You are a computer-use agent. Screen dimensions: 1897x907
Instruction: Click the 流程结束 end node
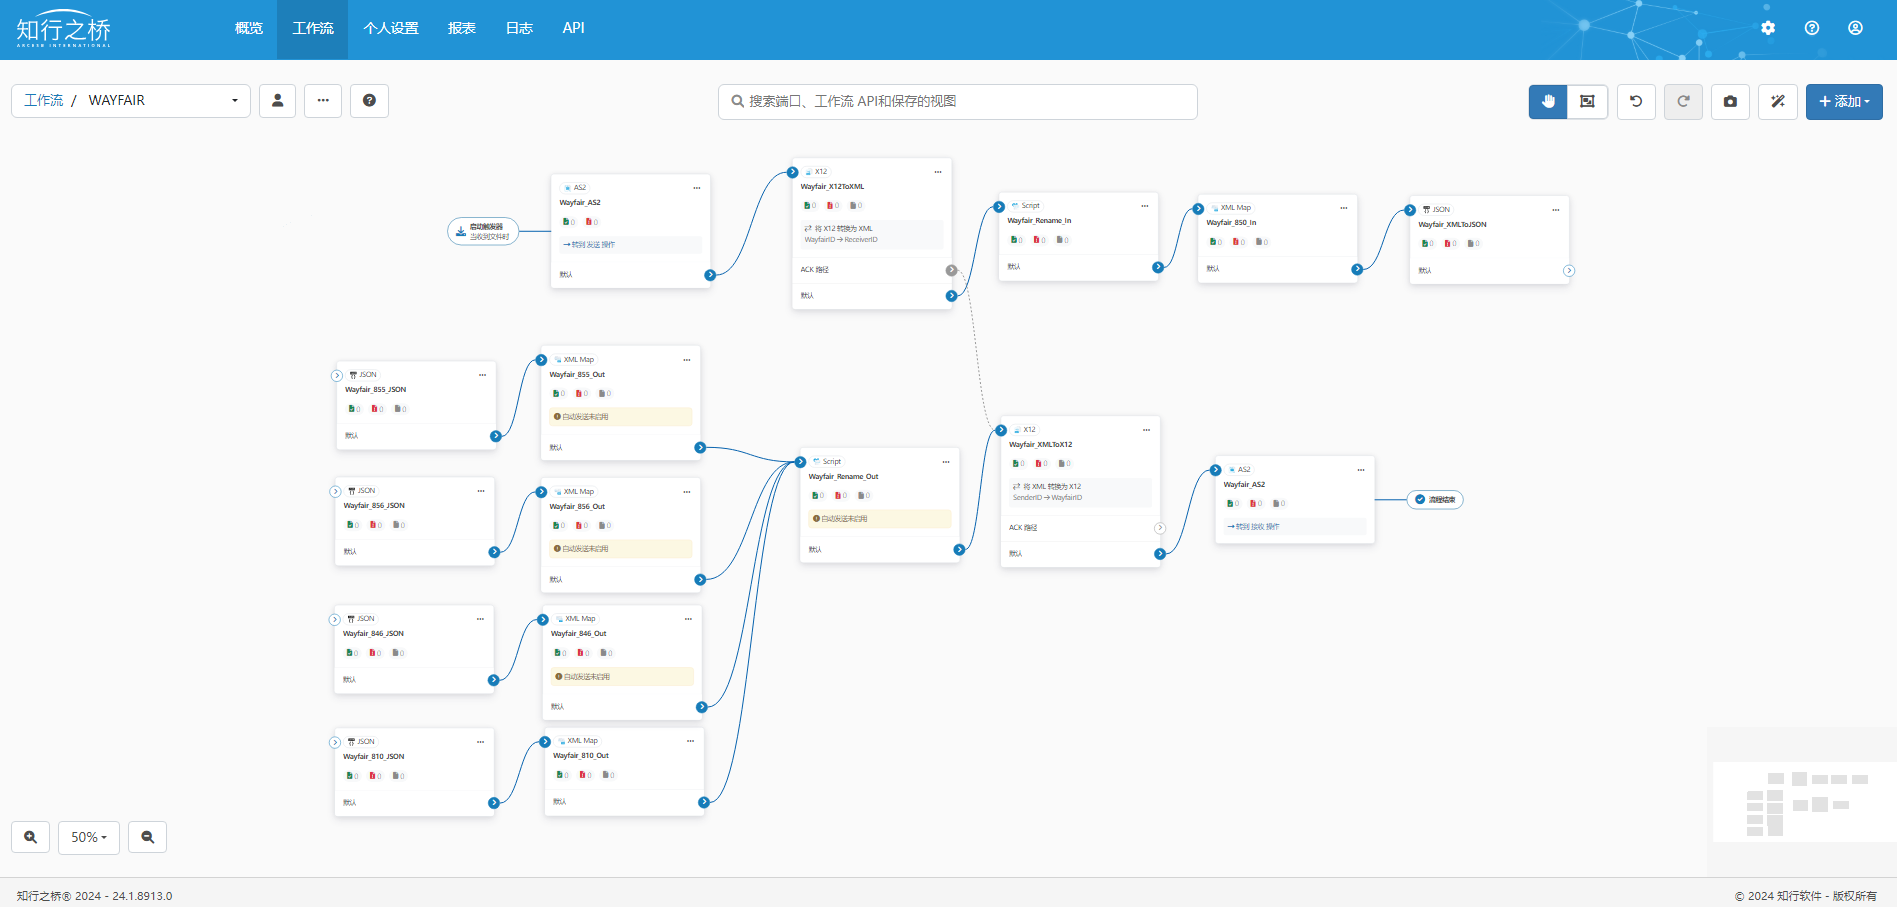click(1435, 499)
